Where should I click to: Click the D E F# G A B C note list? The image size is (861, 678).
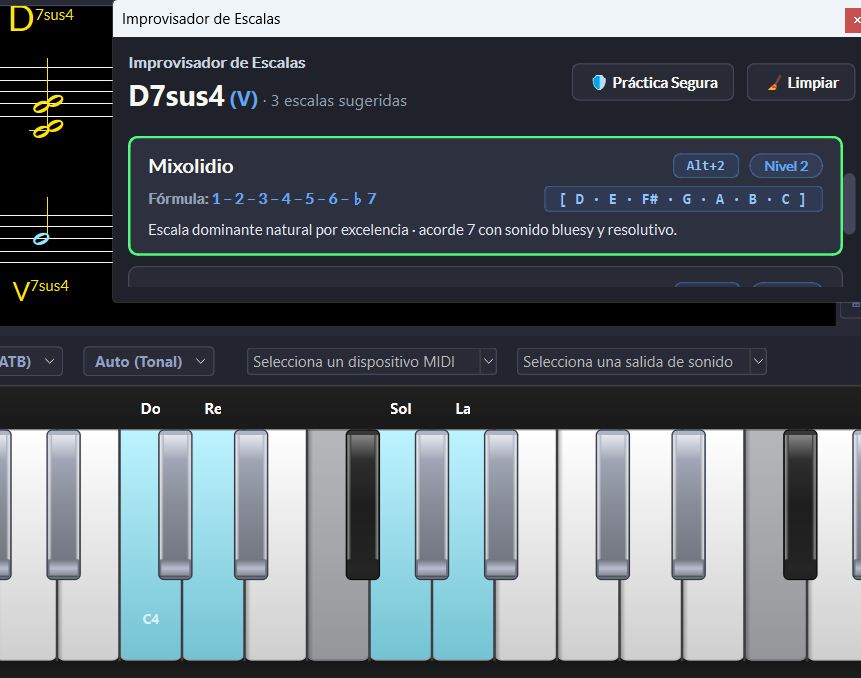click(683, 199)
